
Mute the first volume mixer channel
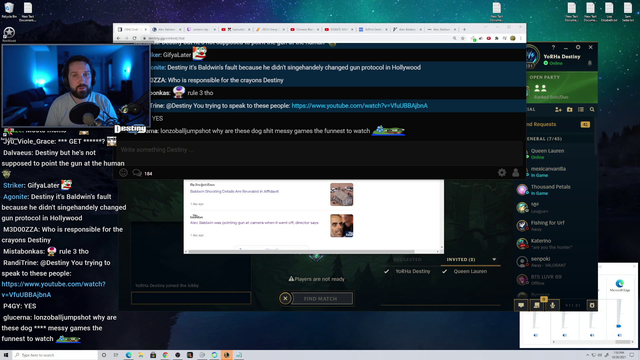[536, 335]
